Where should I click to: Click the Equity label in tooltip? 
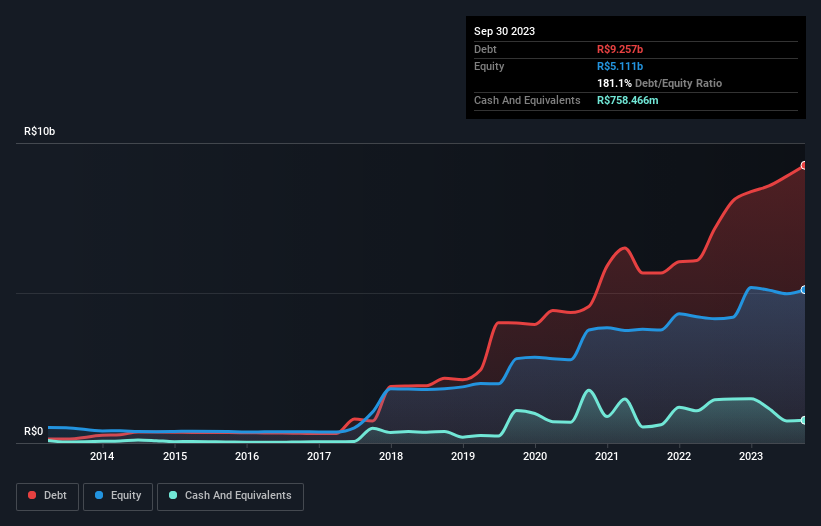coord(489,66)
